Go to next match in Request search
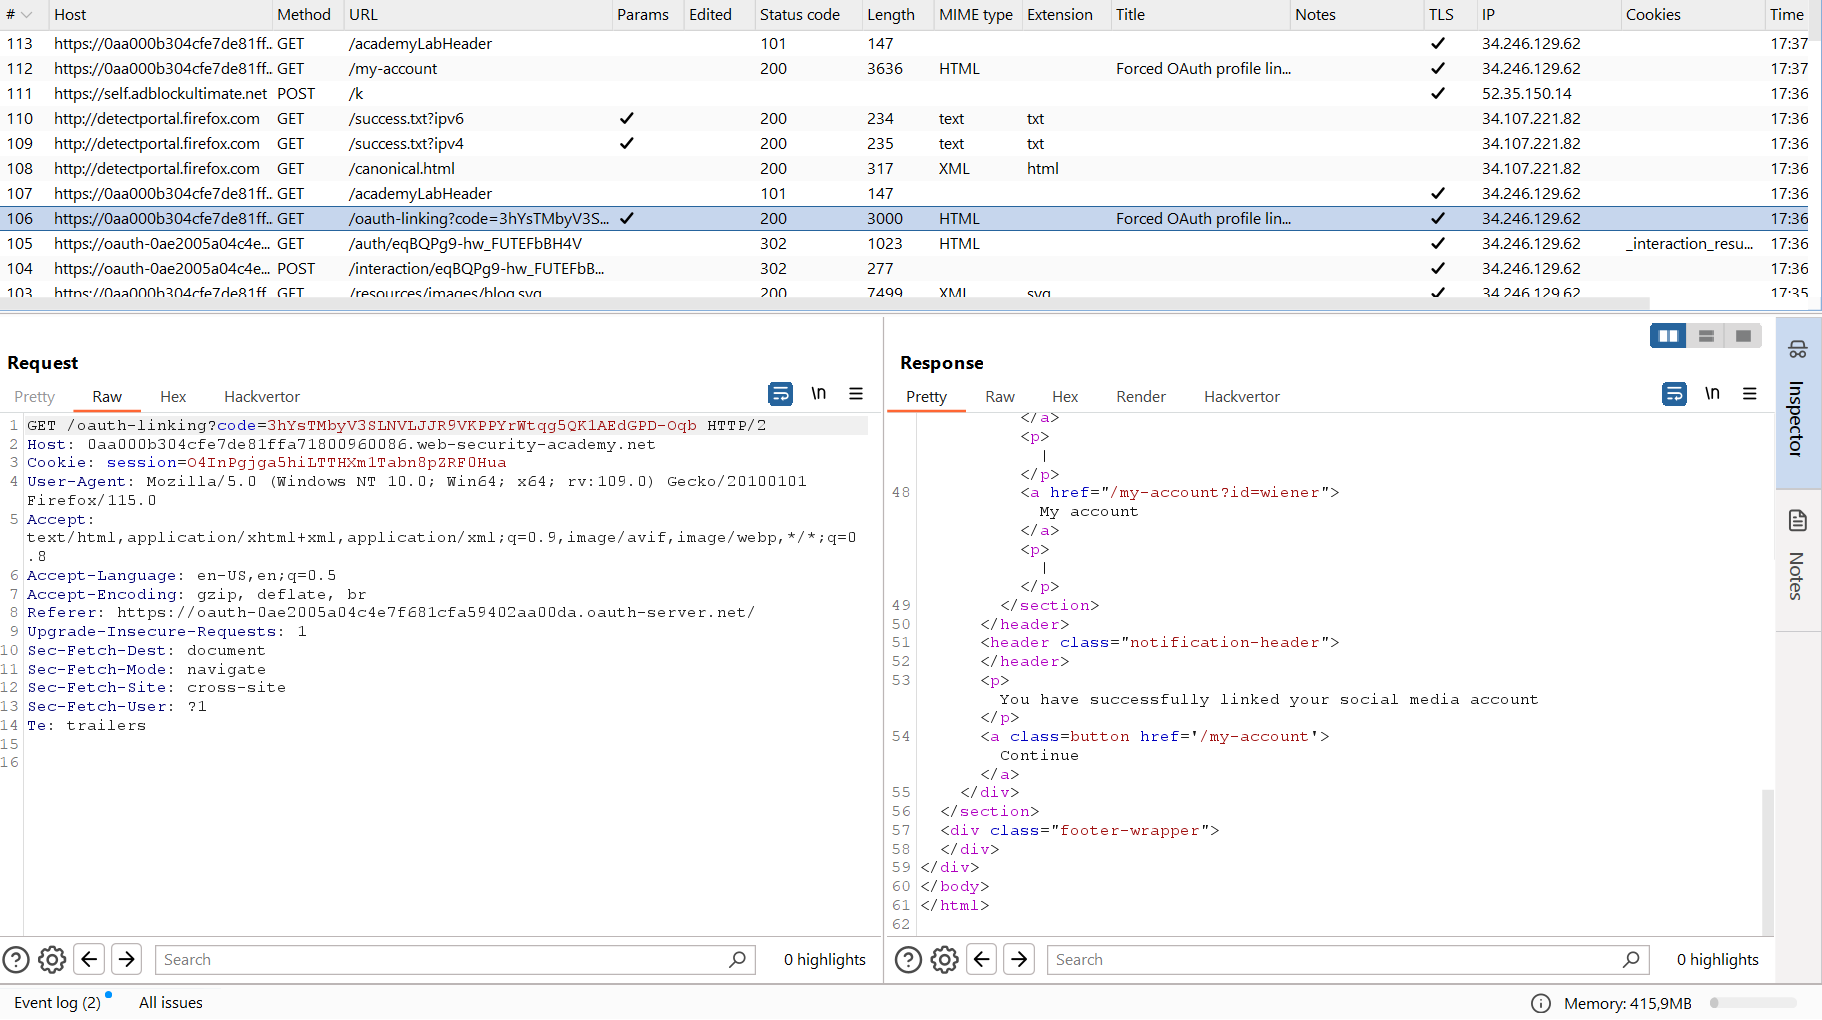The width and height of the screenshot is (1822, 1020). pyautogui.click(x=127, y=960)
